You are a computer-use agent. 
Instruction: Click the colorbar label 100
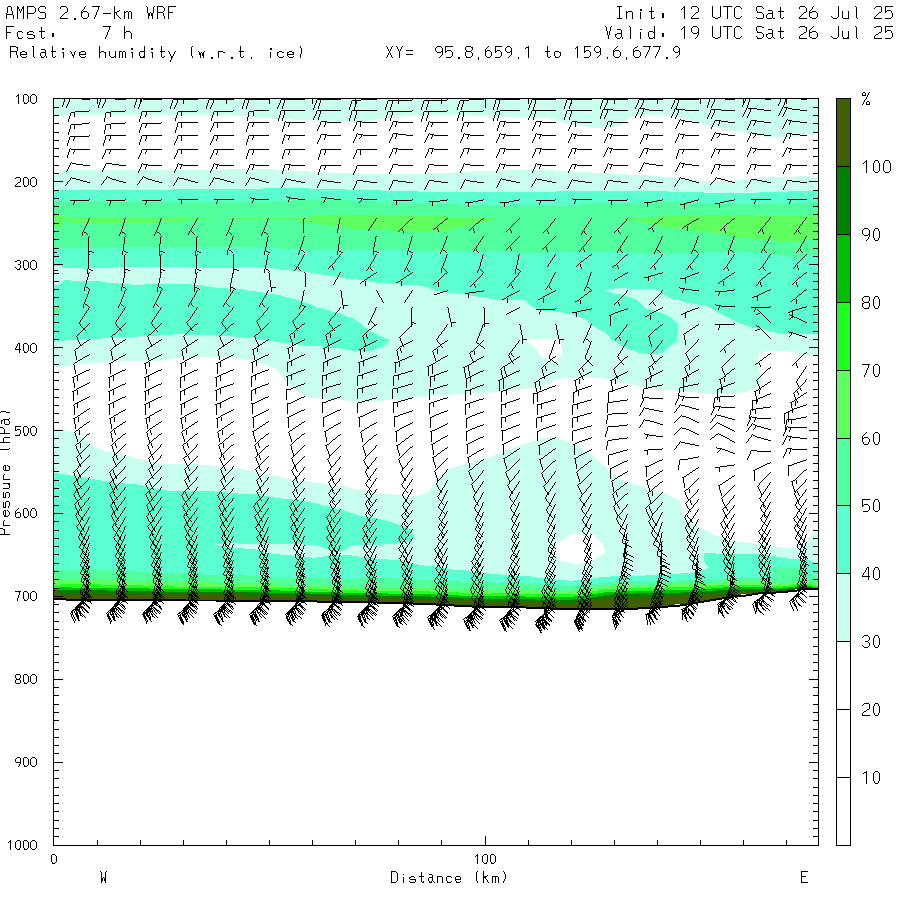[x=876, y=167]
